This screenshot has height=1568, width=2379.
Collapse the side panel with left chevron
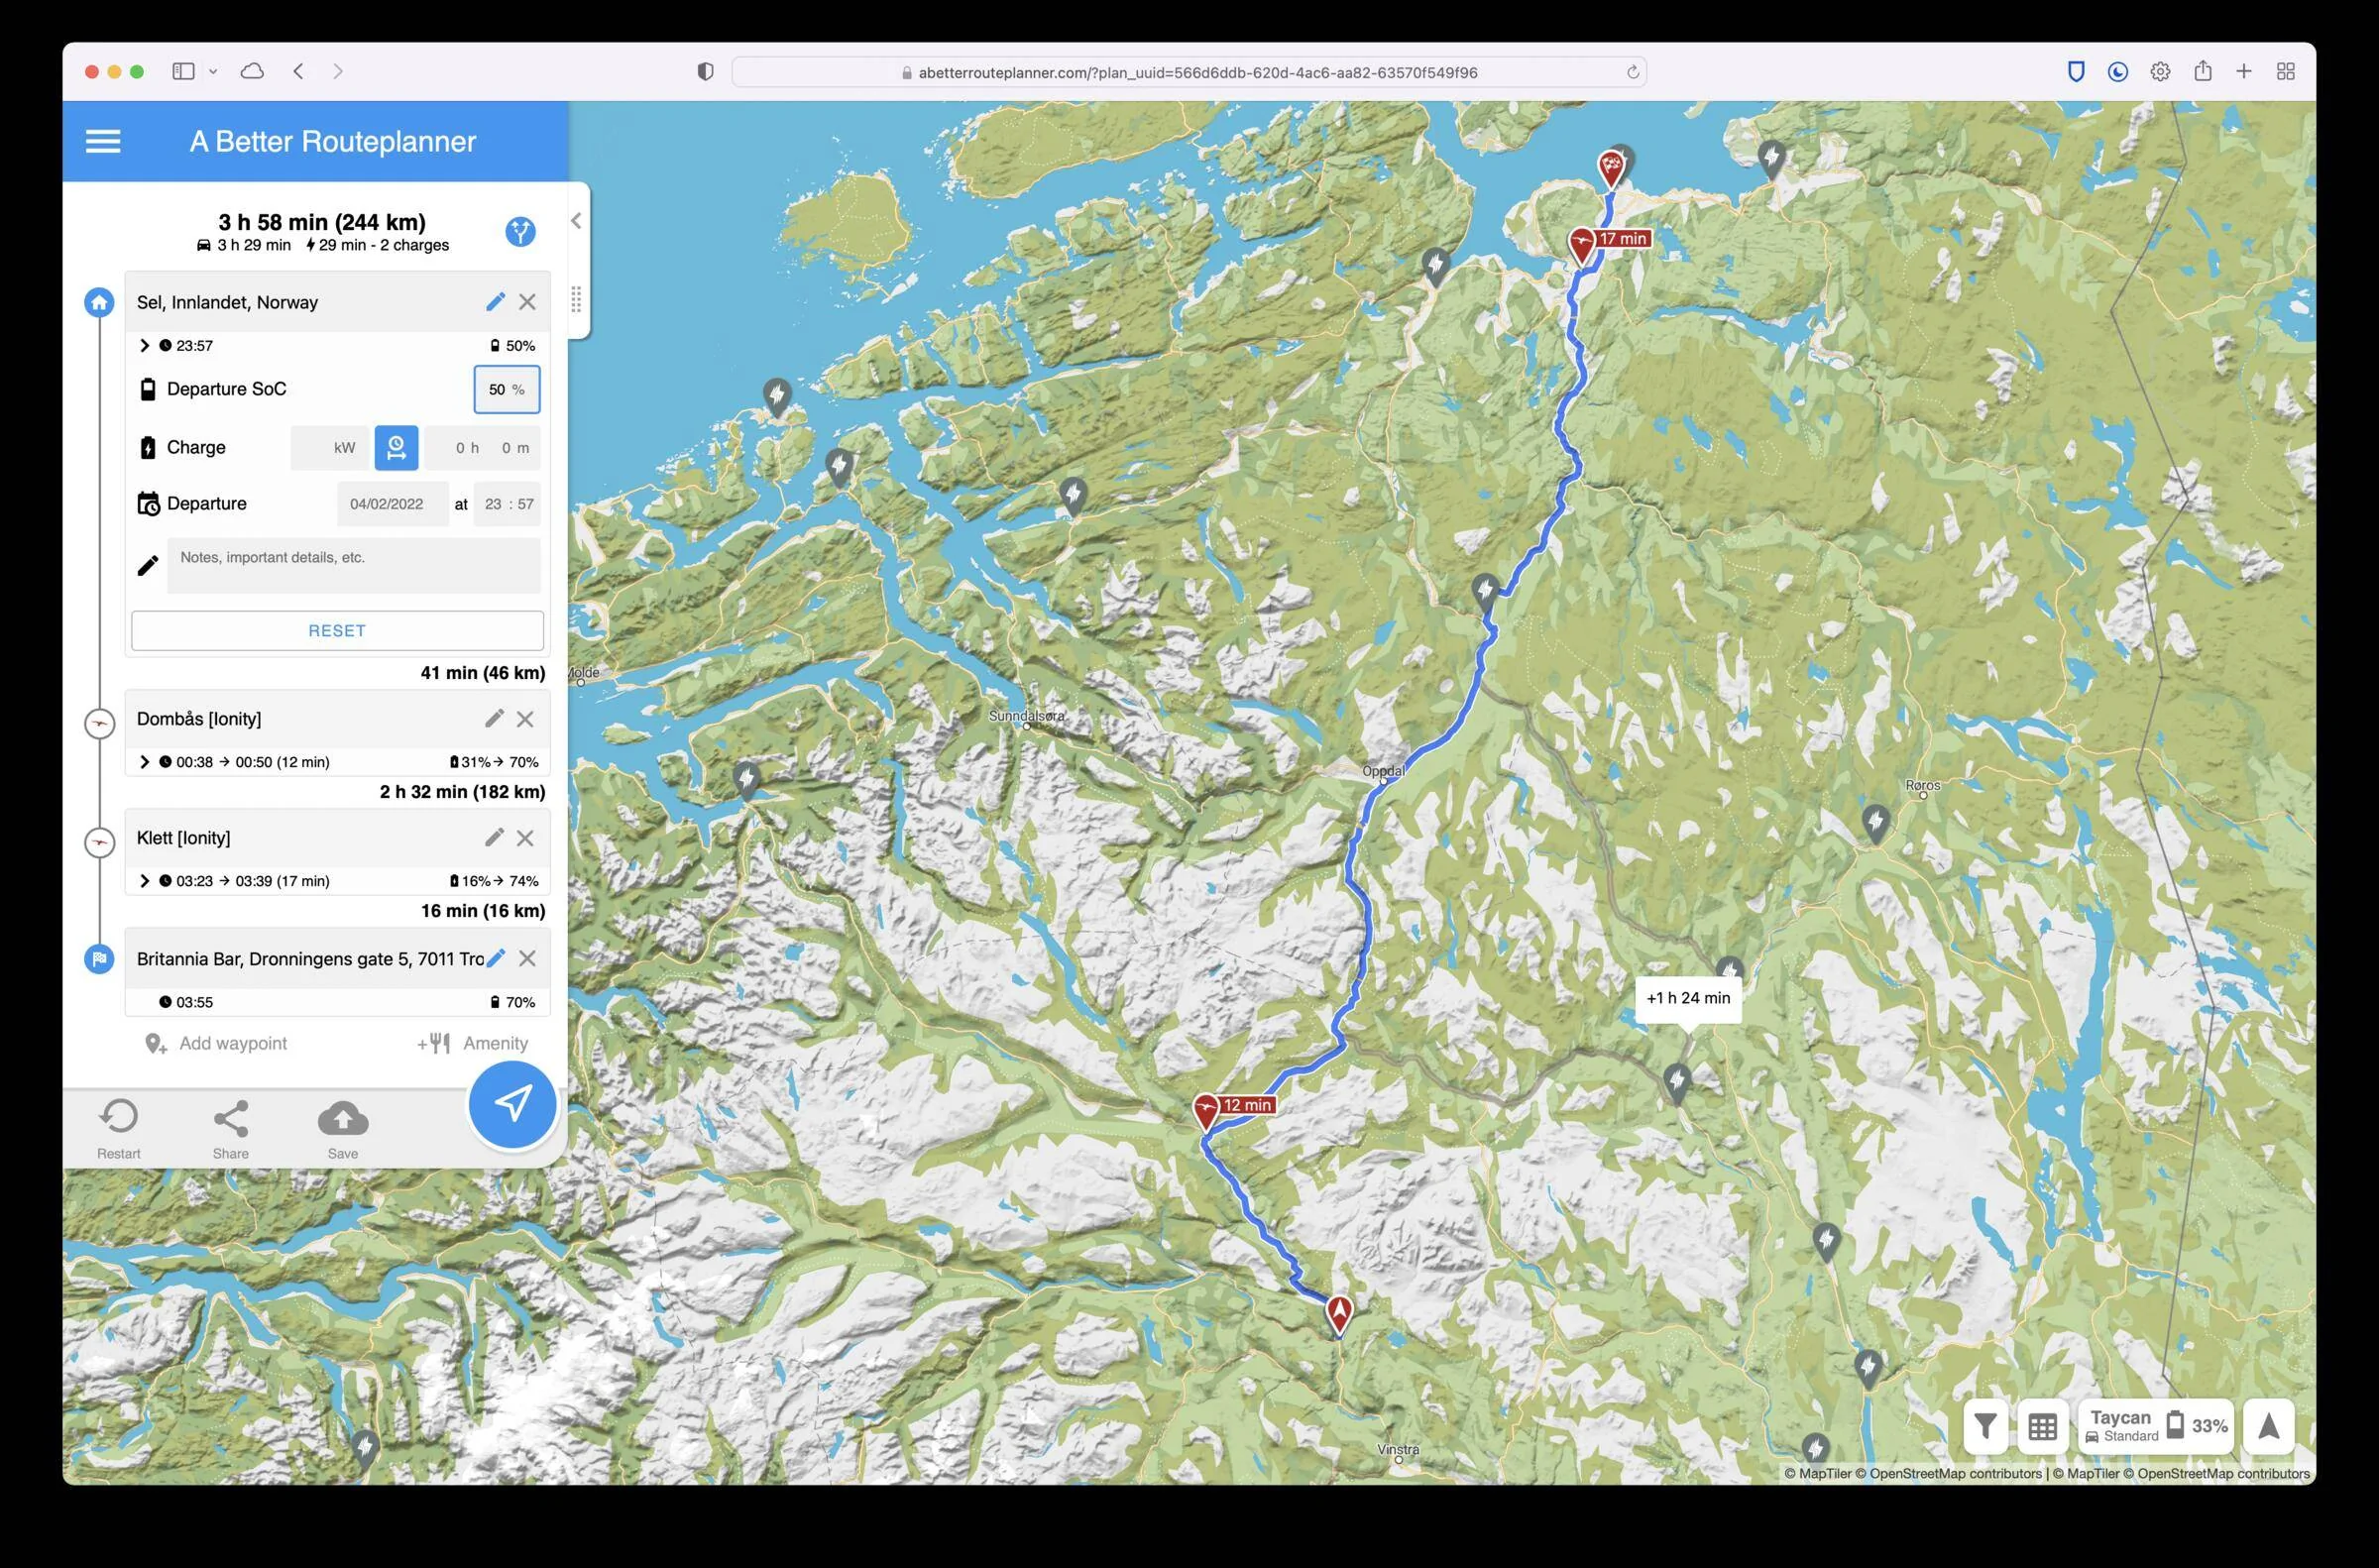click(x=576, y=221)
